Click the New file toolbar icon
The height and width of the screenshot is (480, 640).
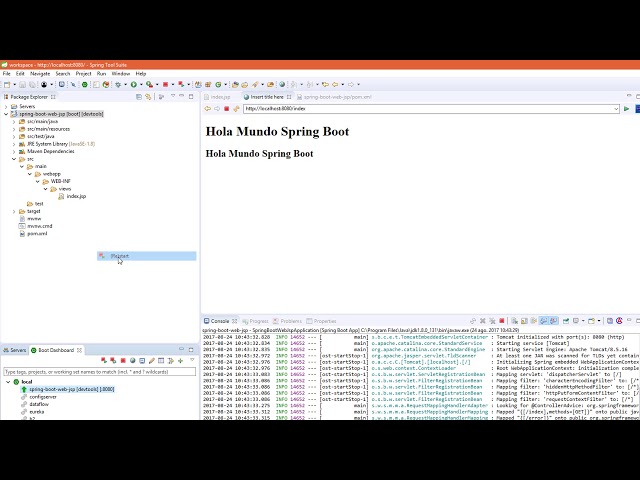pos(7,84)
